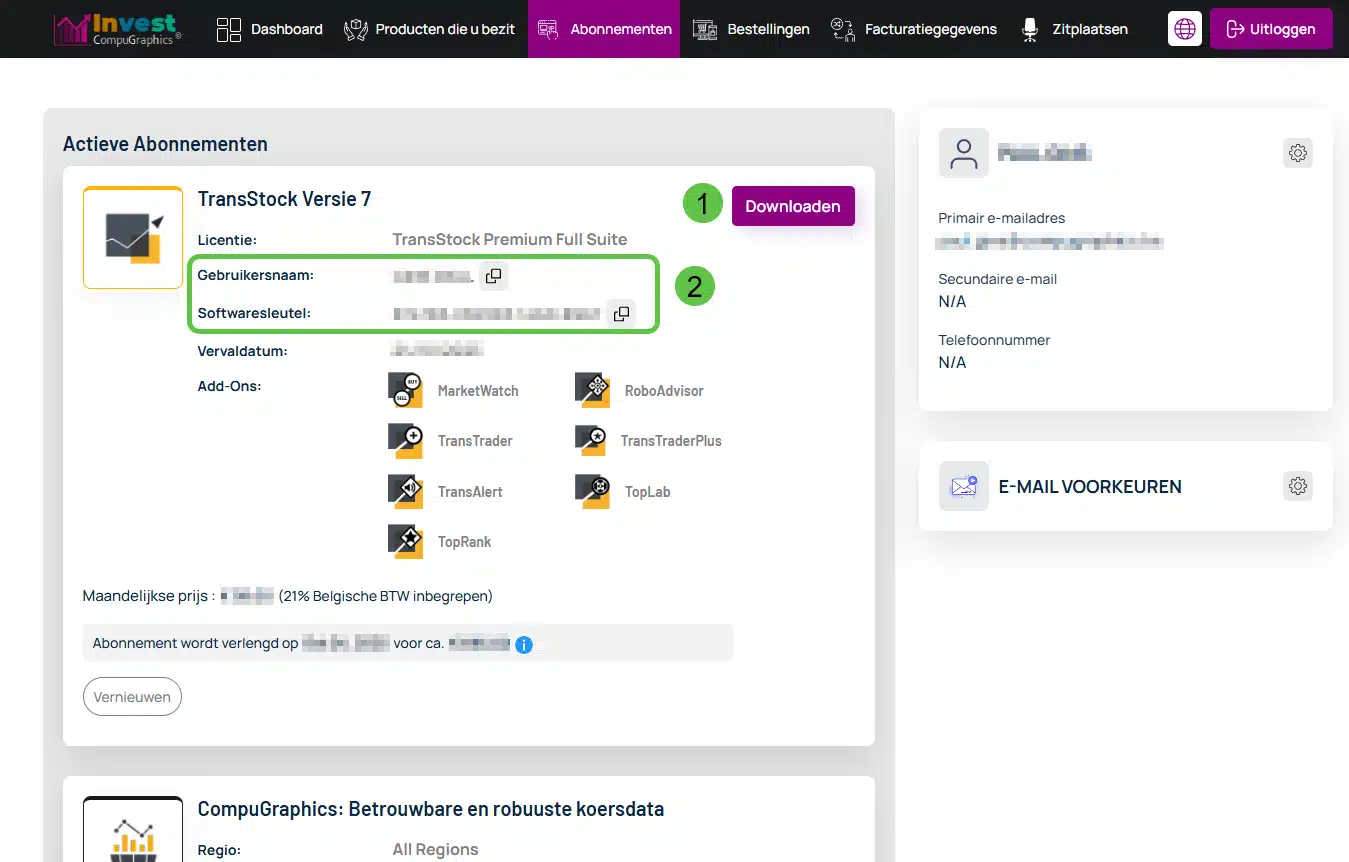Go to the Dashboard menu item
The width and height of the screenshot is (1349, 862).
pos(270,29)
